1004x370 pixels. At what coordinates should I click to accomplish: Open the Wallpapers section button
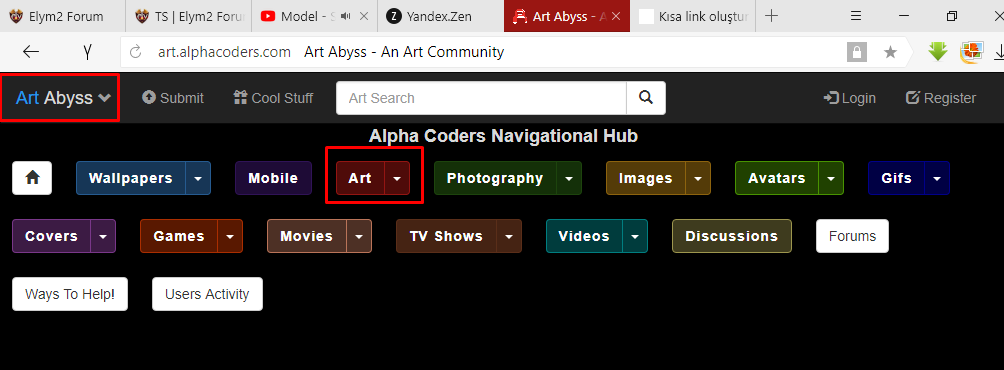(131, 178)
